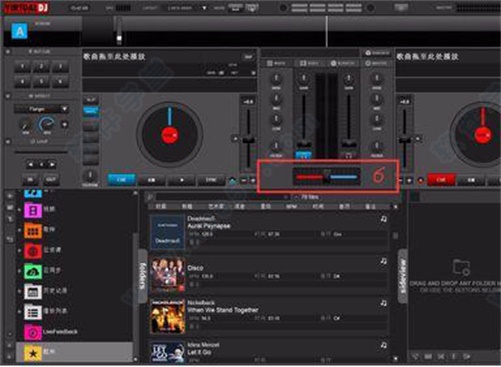The height and width of the screenshot is (367, 501).
Task: Open the red record folder icon
Action: coord(33,251)
